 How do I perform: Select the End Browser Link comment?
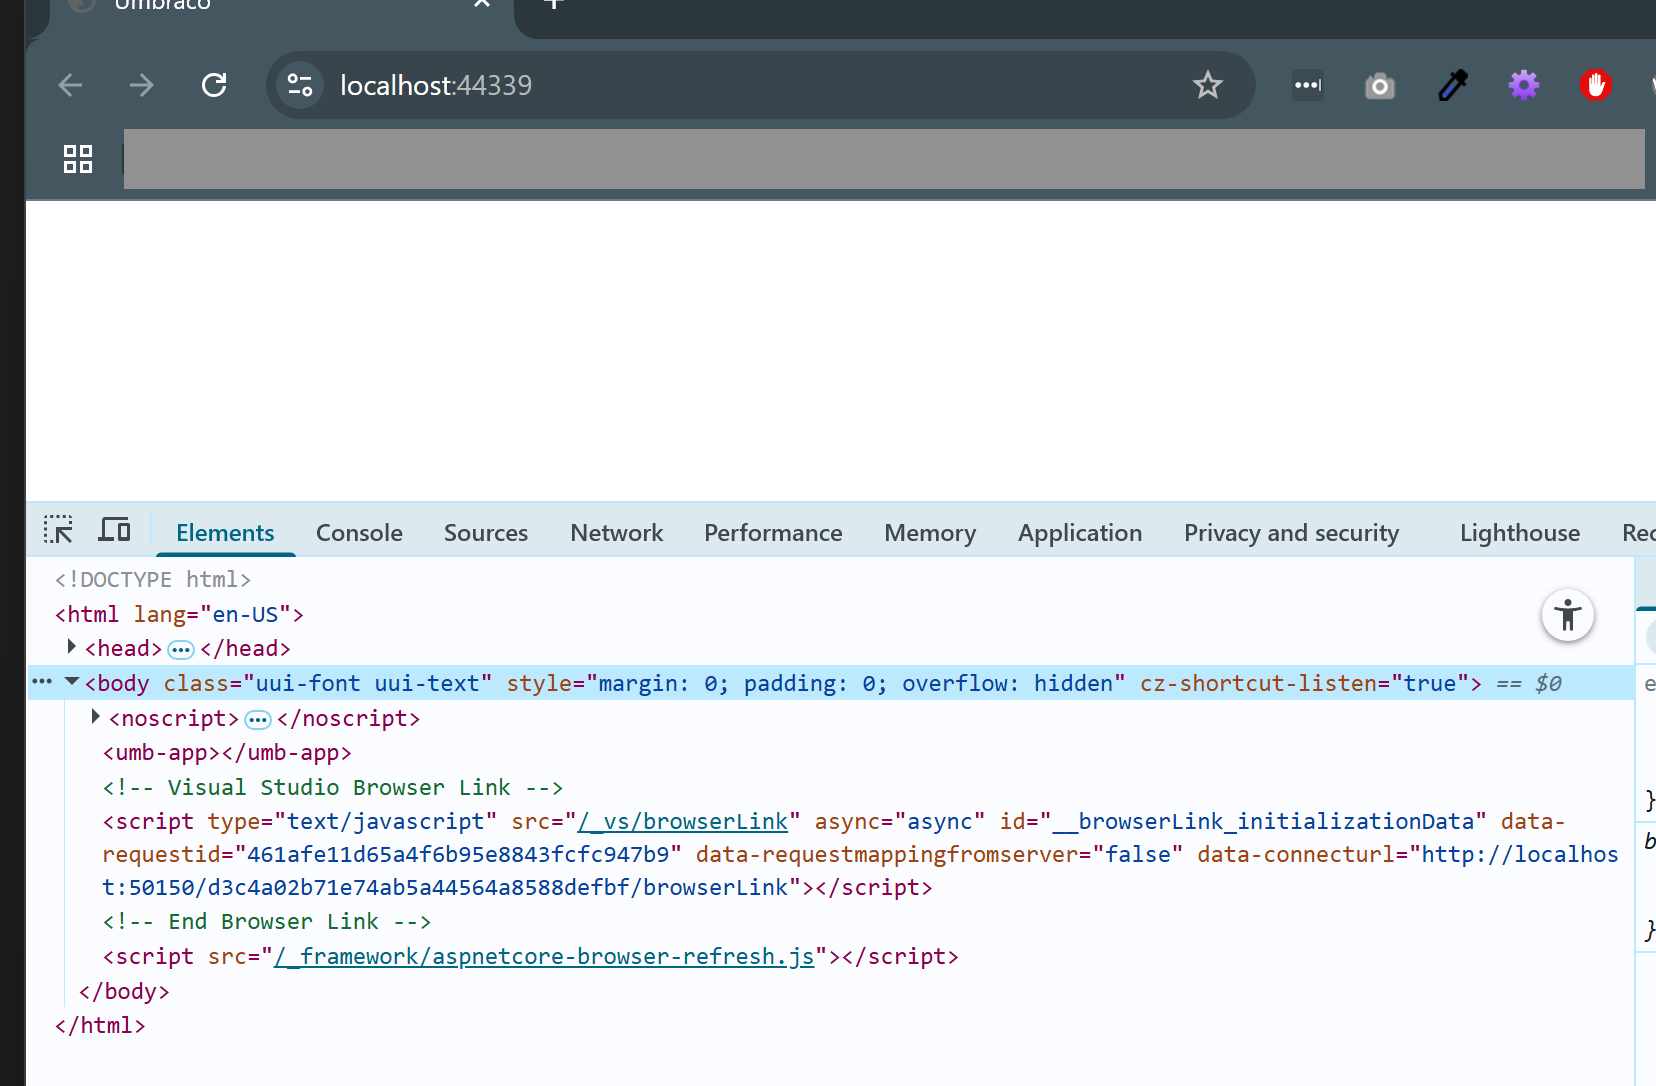(x=267, y=922)
